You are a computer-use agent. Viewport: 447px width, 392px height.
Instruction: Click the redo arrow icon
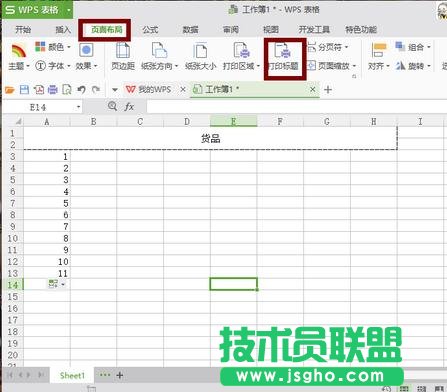[x=96, y=90]
